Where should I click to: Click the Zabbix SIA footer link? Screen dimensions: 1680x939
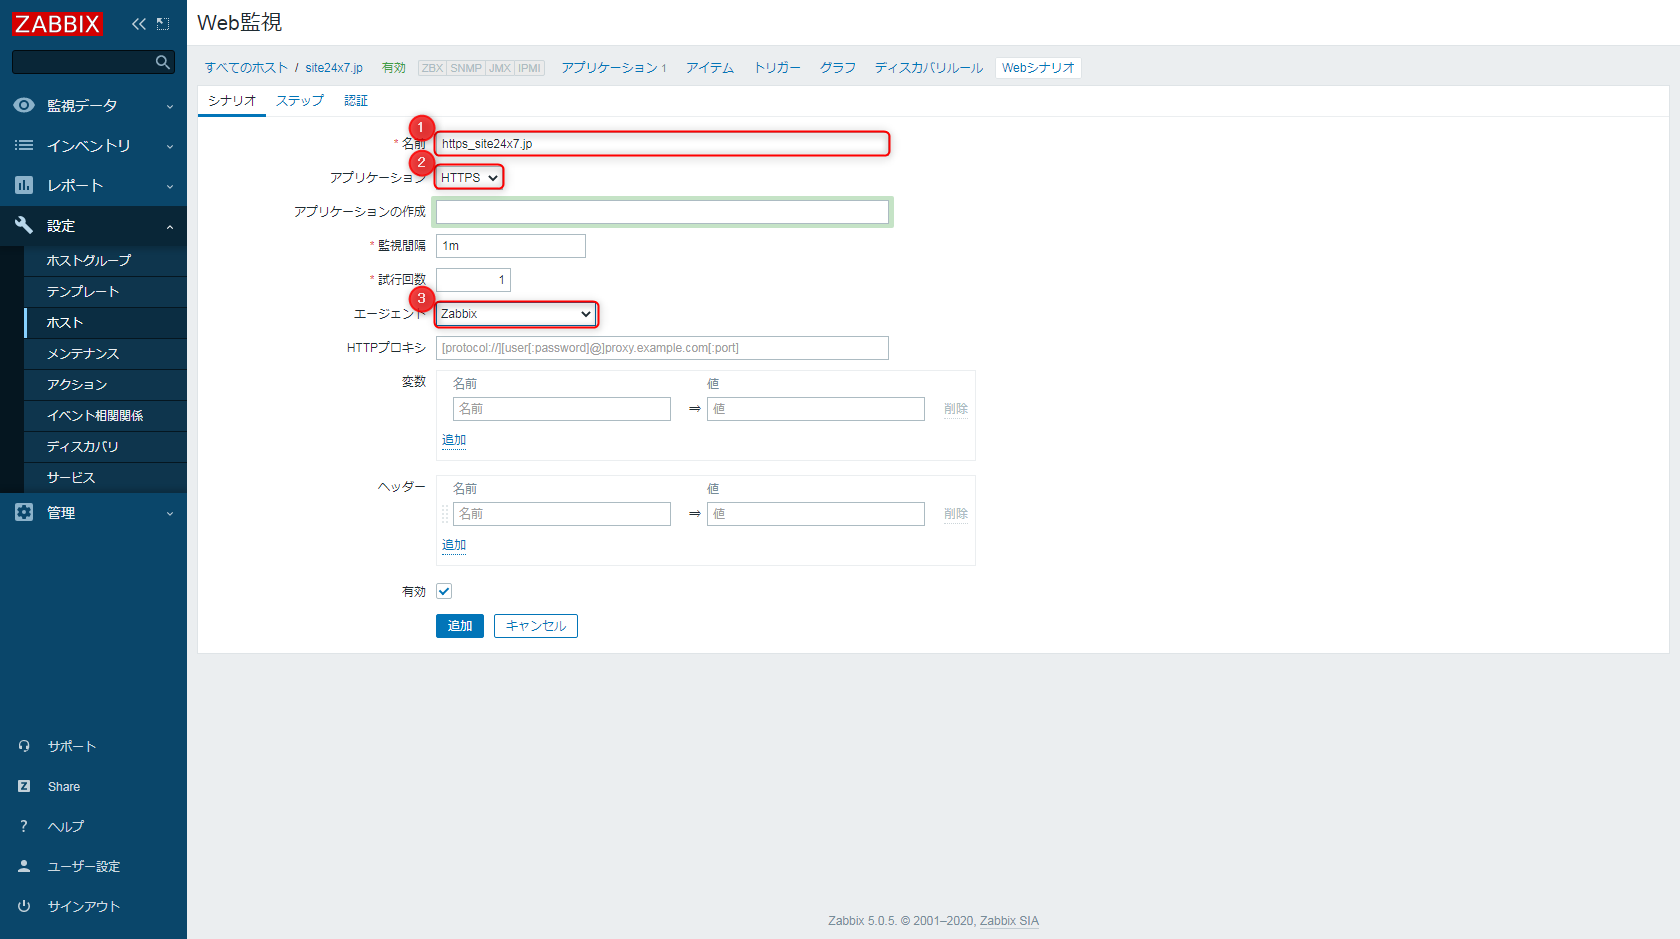pos(1009,921)
